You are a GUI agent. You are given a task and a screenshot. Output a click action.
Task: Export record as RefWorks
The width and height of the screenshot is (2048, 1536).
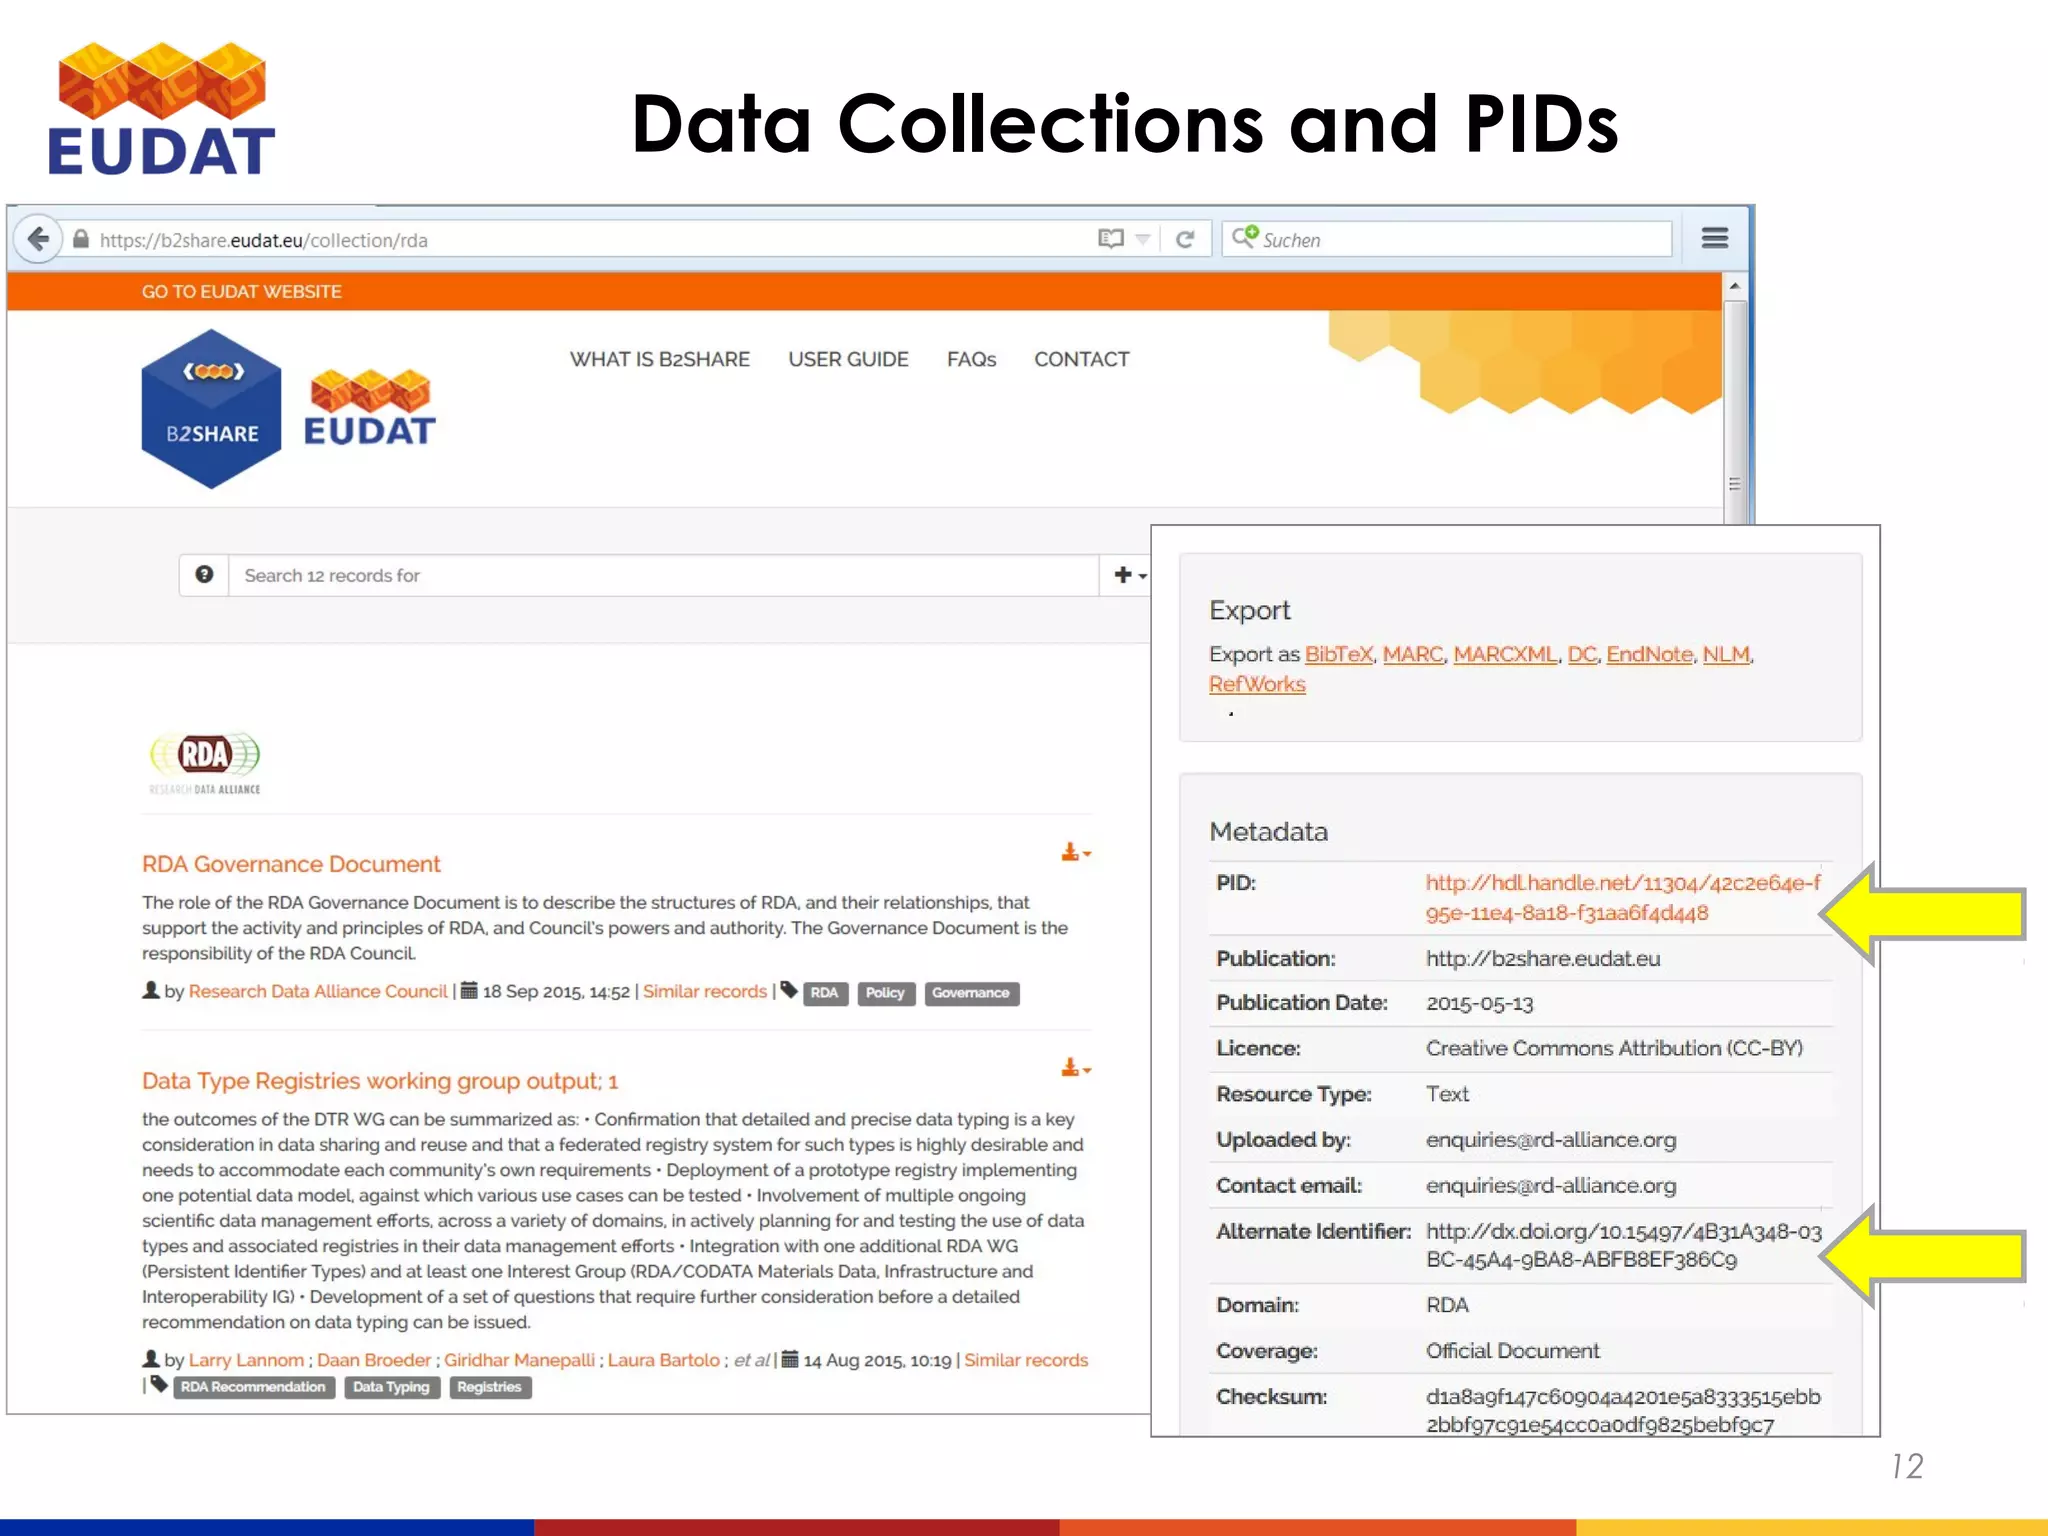(x=1257, y=684)
